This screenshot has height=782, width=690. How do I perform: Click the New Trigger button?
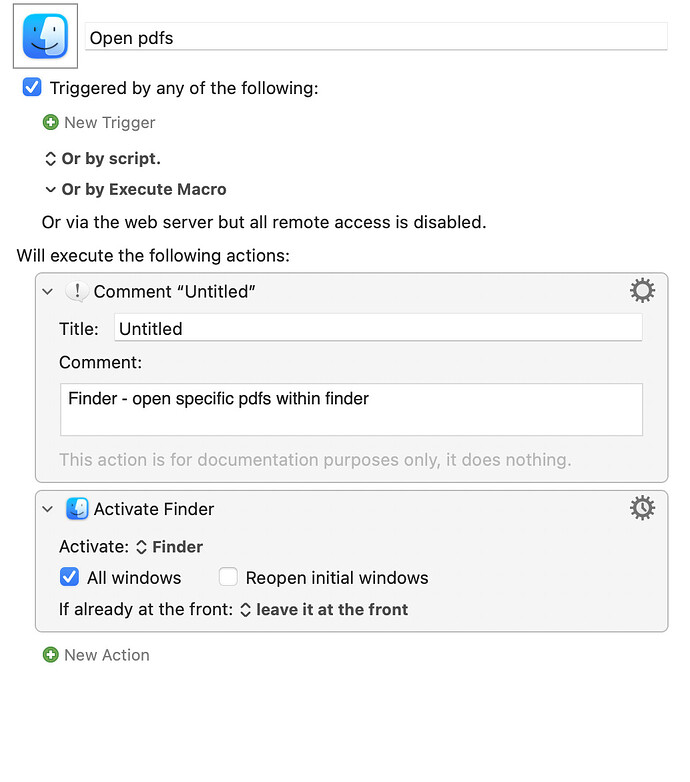click(x=99, y=122)
